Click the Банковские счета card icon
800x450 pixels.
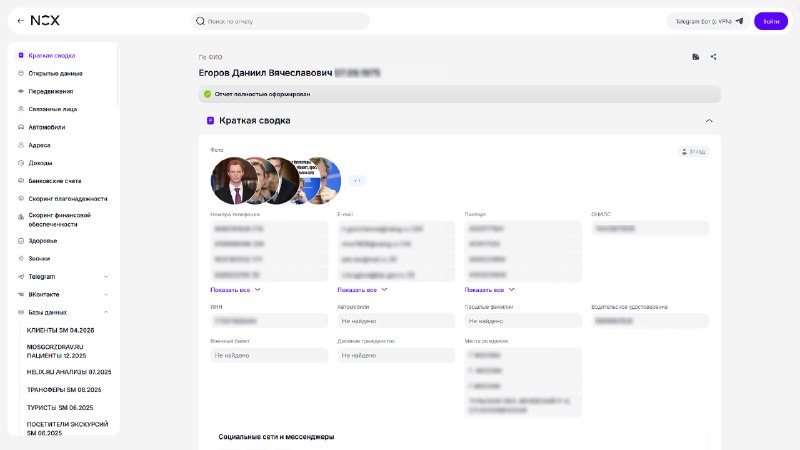pyautogui.click(x=21, y=181)
